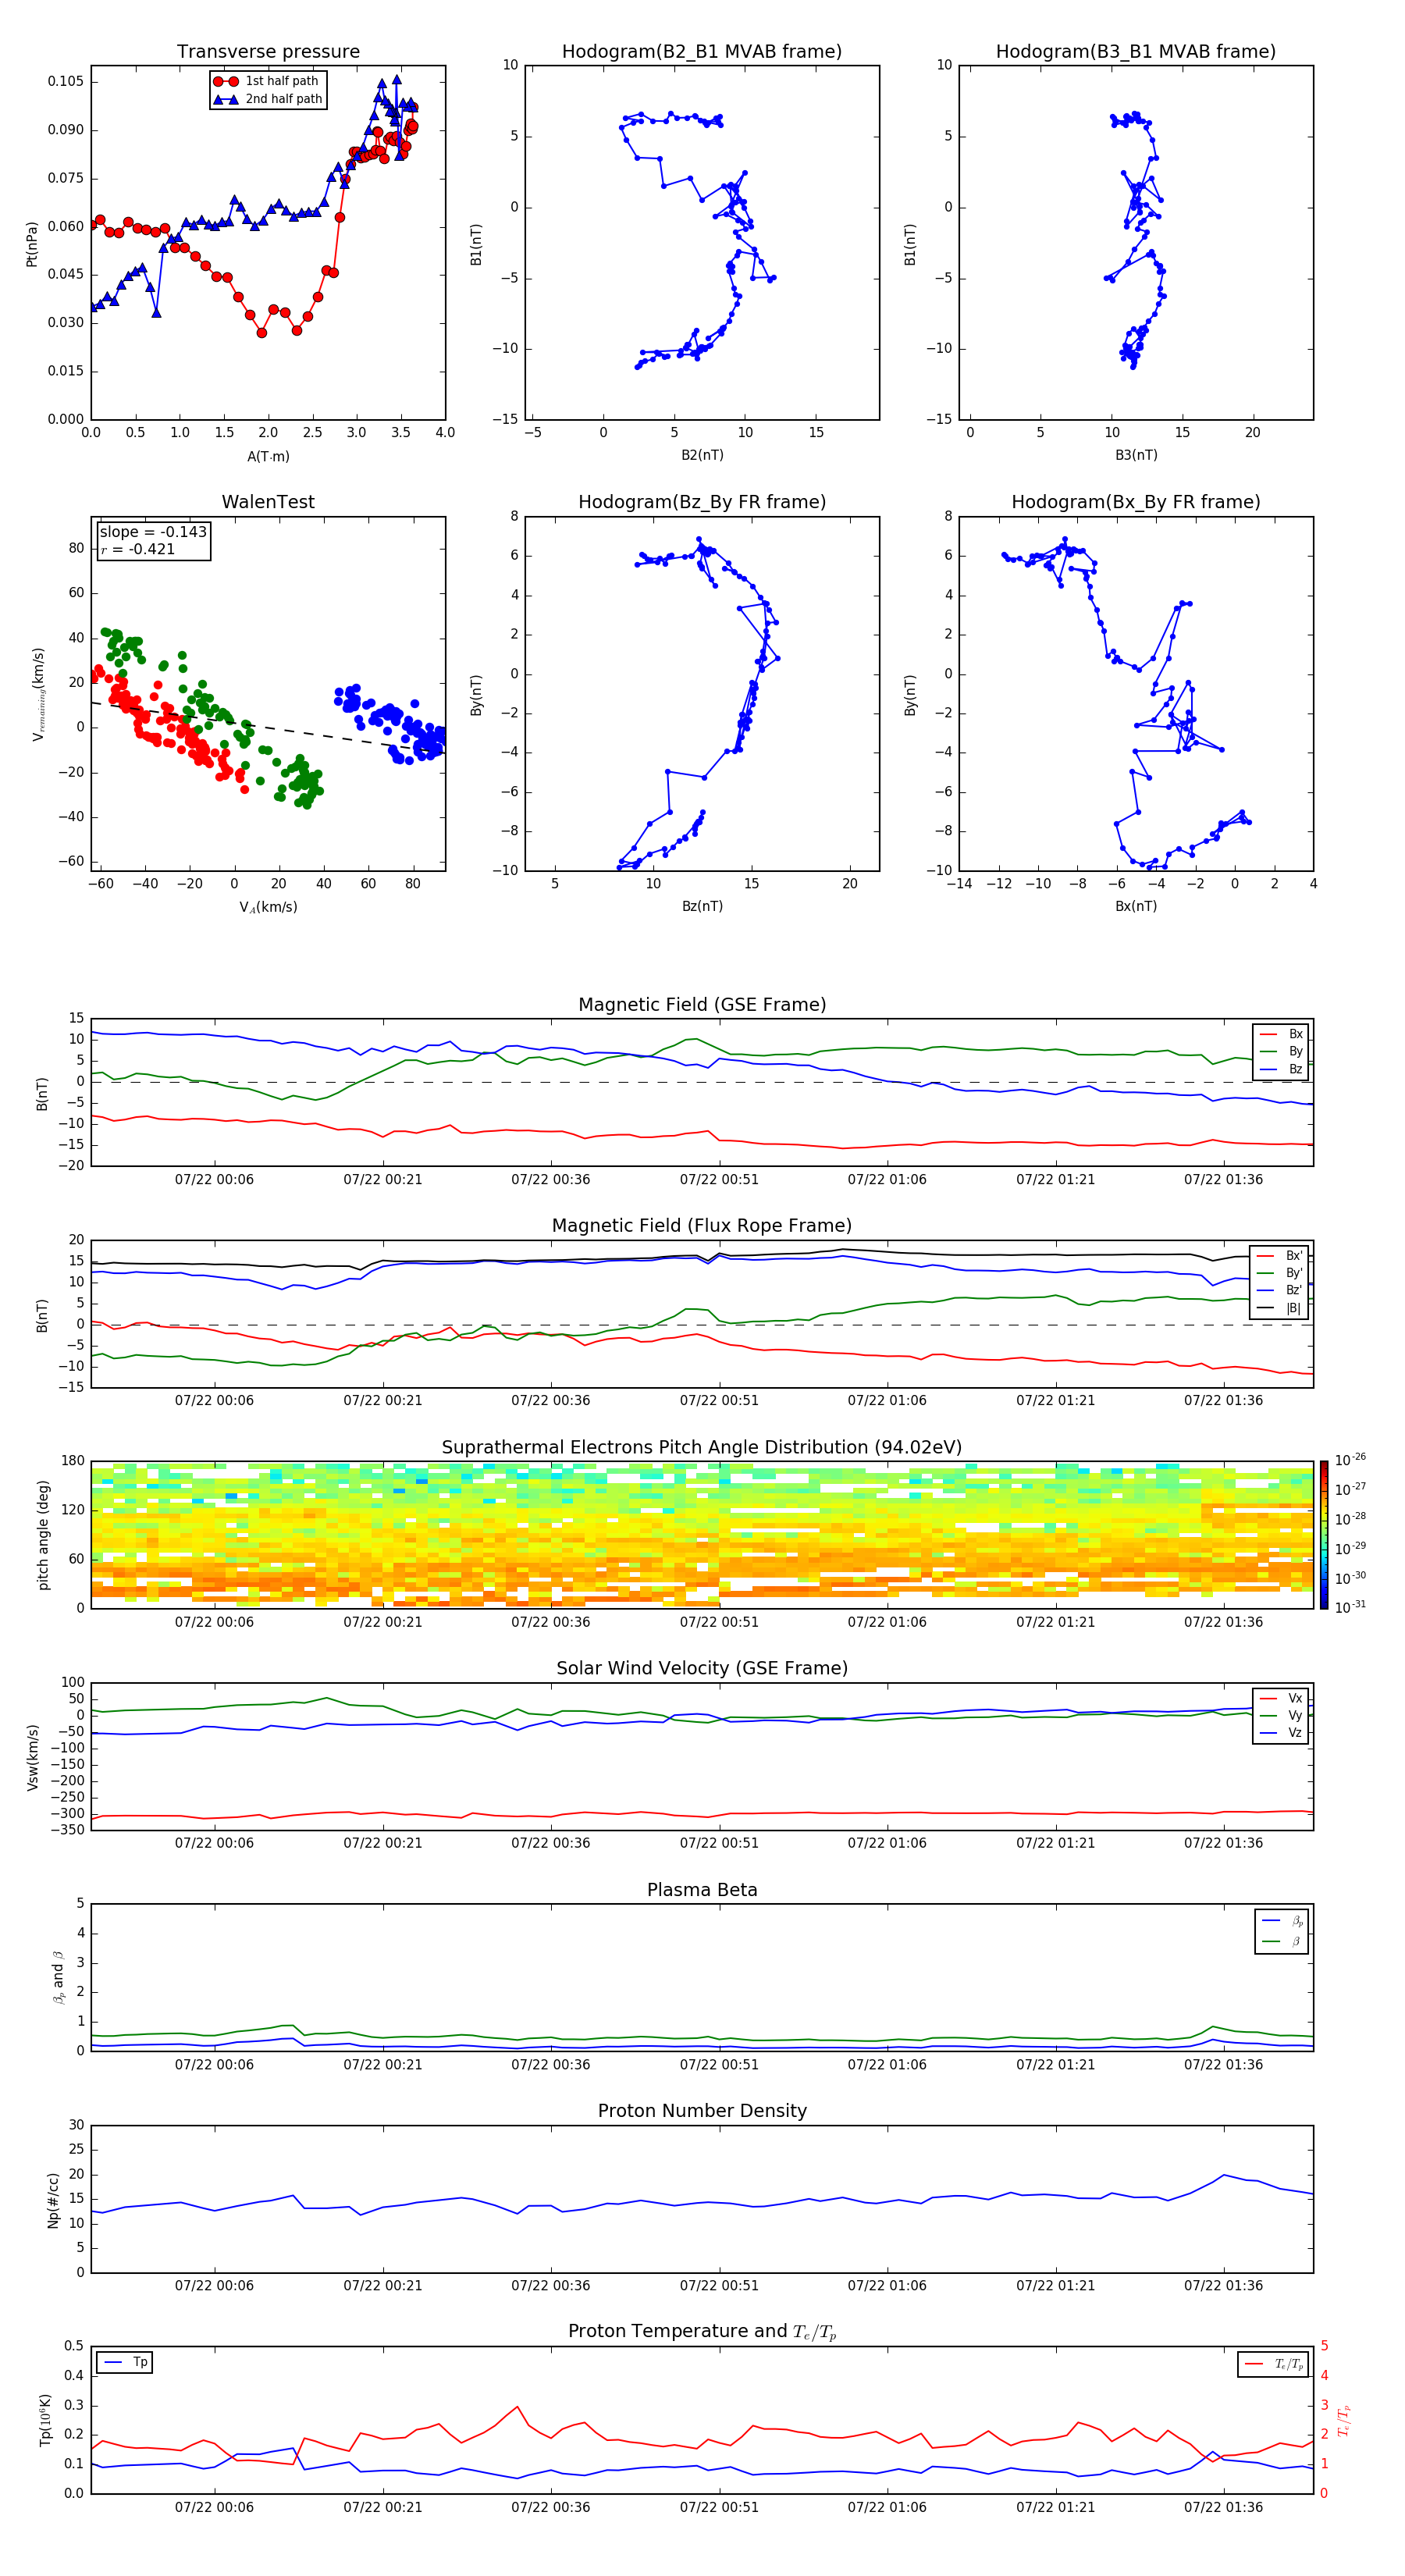Click the 07/22 01:36 tick of the Proton Temperature plot
Screen dimensions: 1405x2576
pyautogui.click(x=1223, y=2508)
